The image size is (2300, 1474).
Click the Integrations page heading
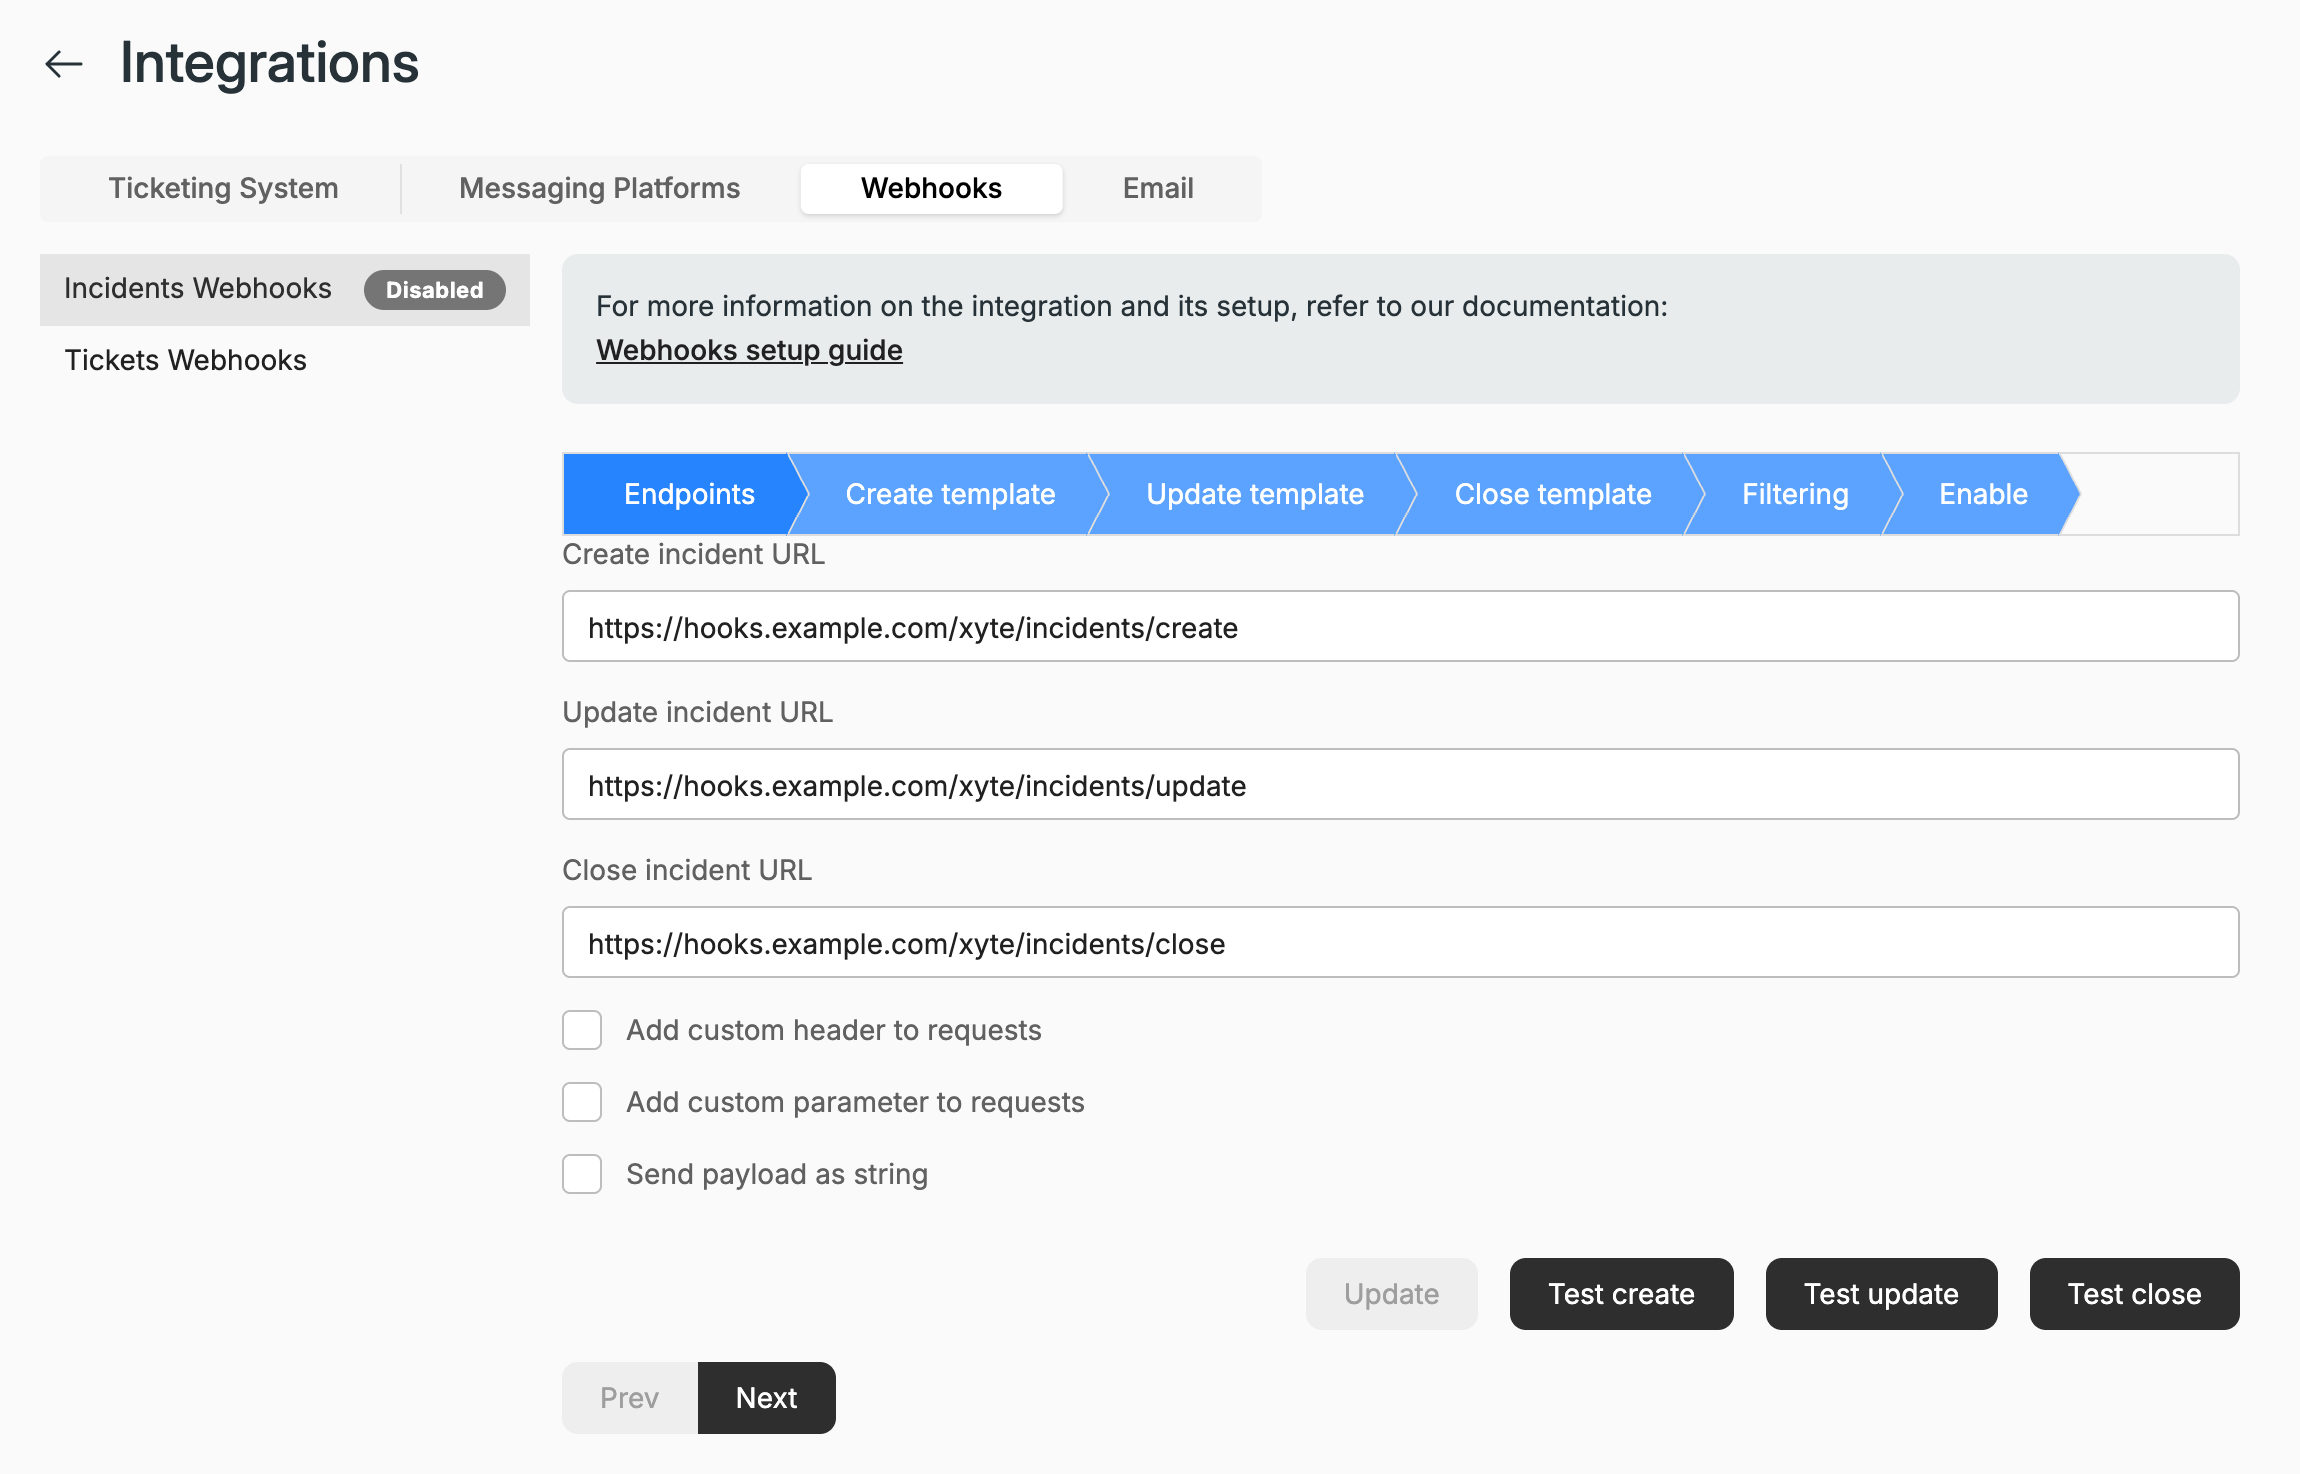pyautogui.click(x=269, y=63)
